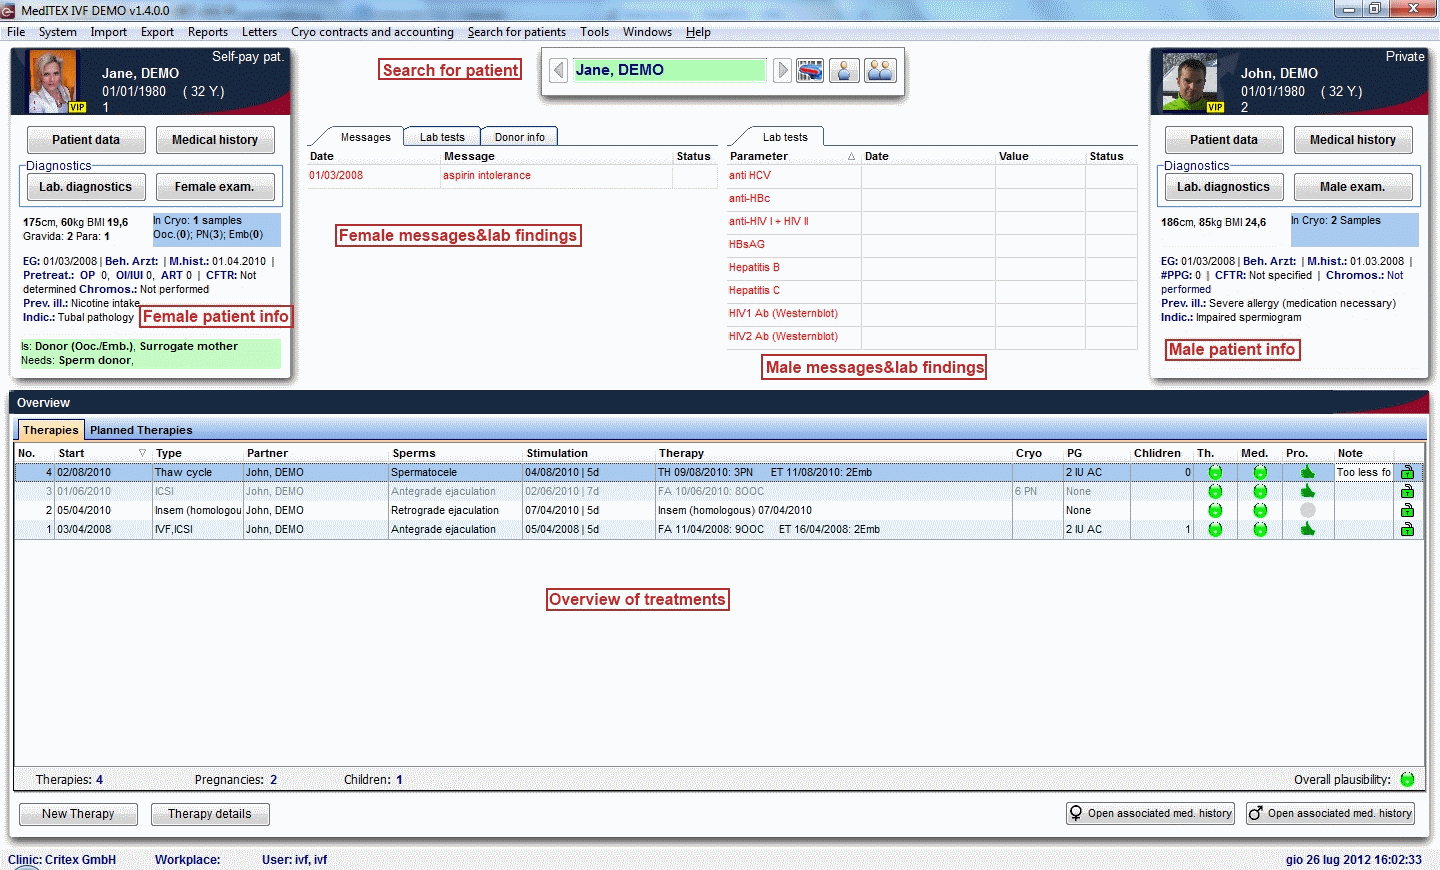Open the Import menu
Viewport: 1440px width, 870px height.
tap(109, 32)
